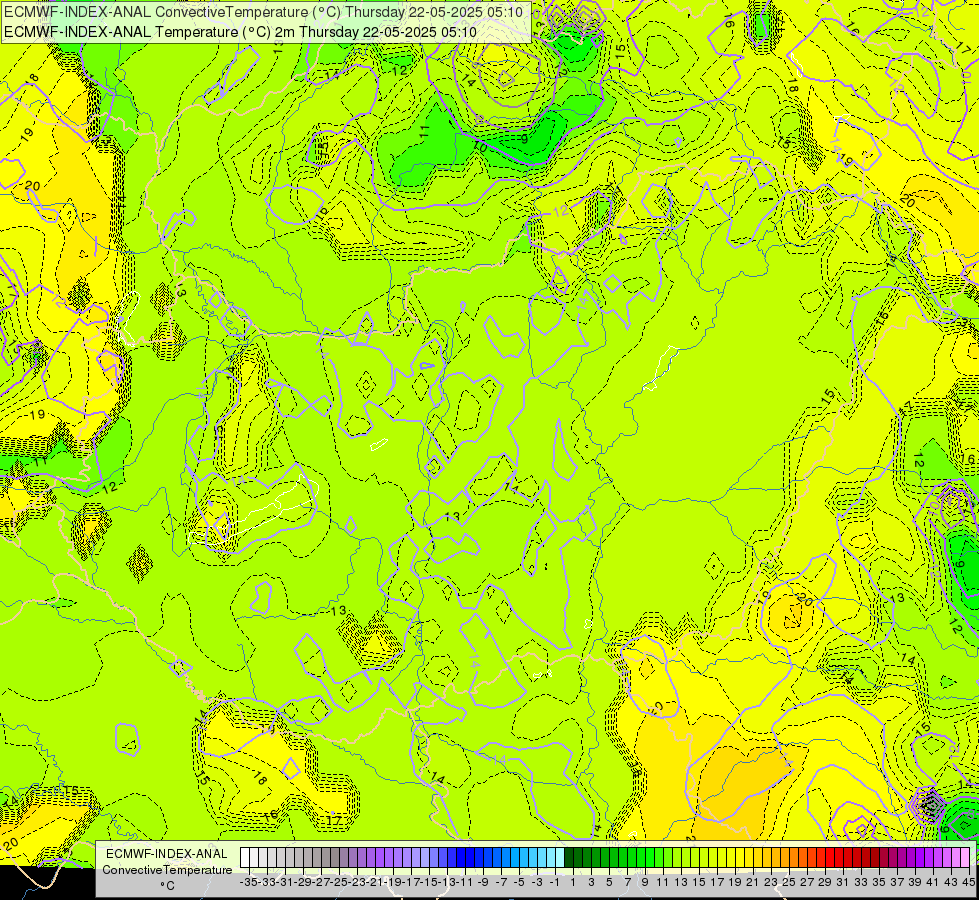This screenshot has height=900, width=979.
Task: Select the dark green legend swatch above 1
Action: point(569,858)
